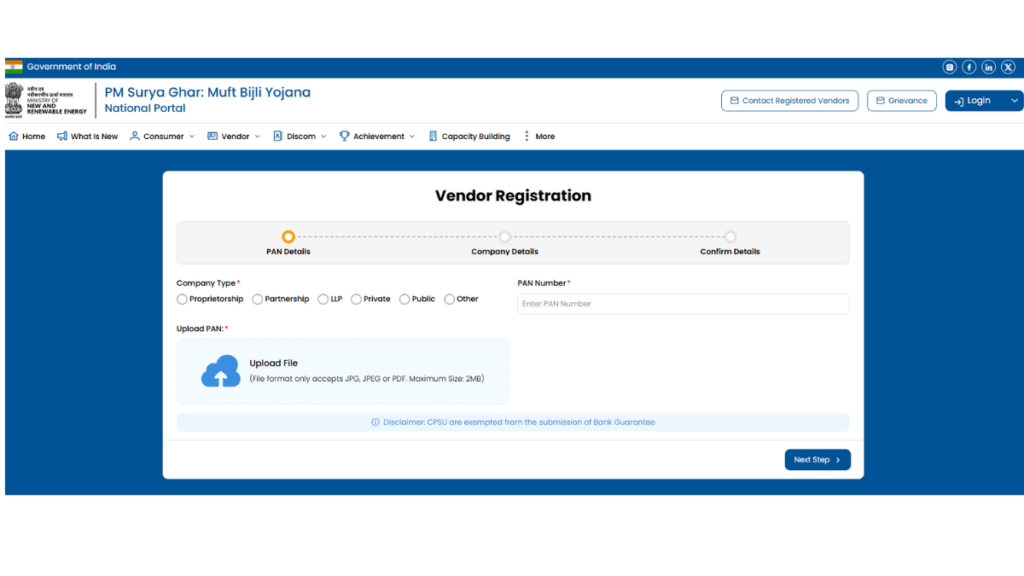Open the What is New menu item
Screen dimensions: 1024x576
tap(88, 136)
